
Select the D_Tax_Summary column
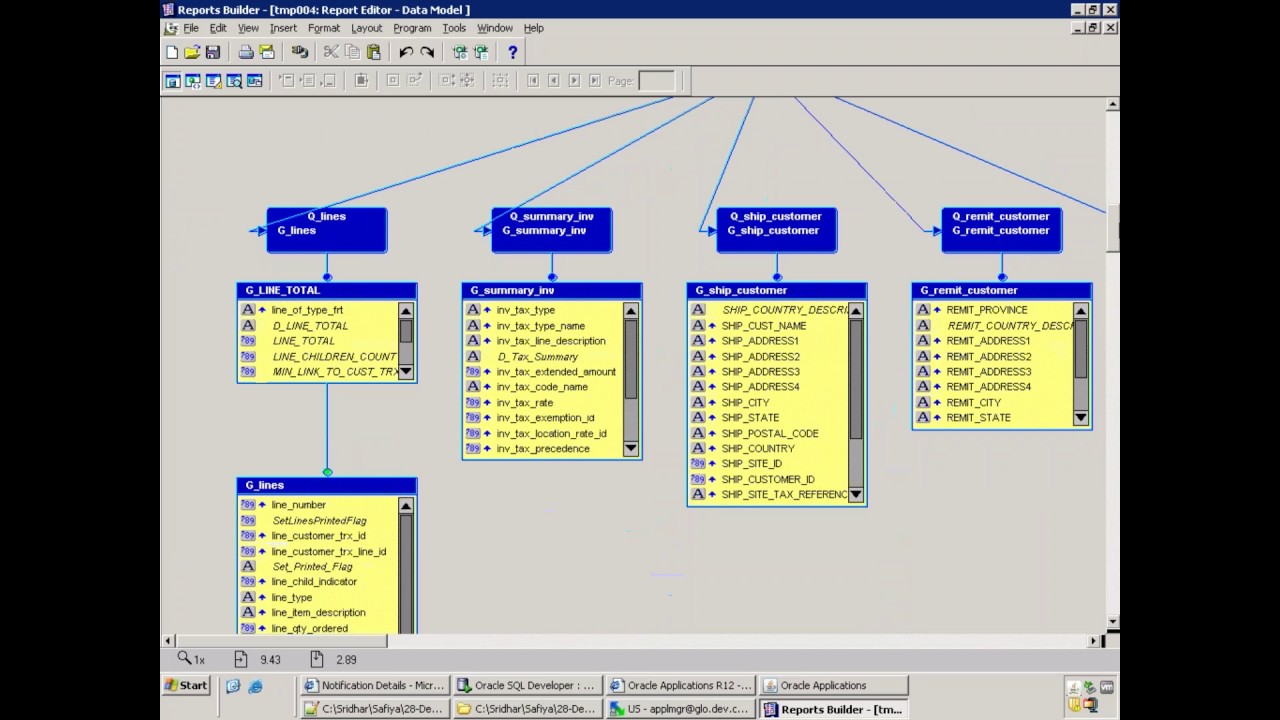[537, 356]
